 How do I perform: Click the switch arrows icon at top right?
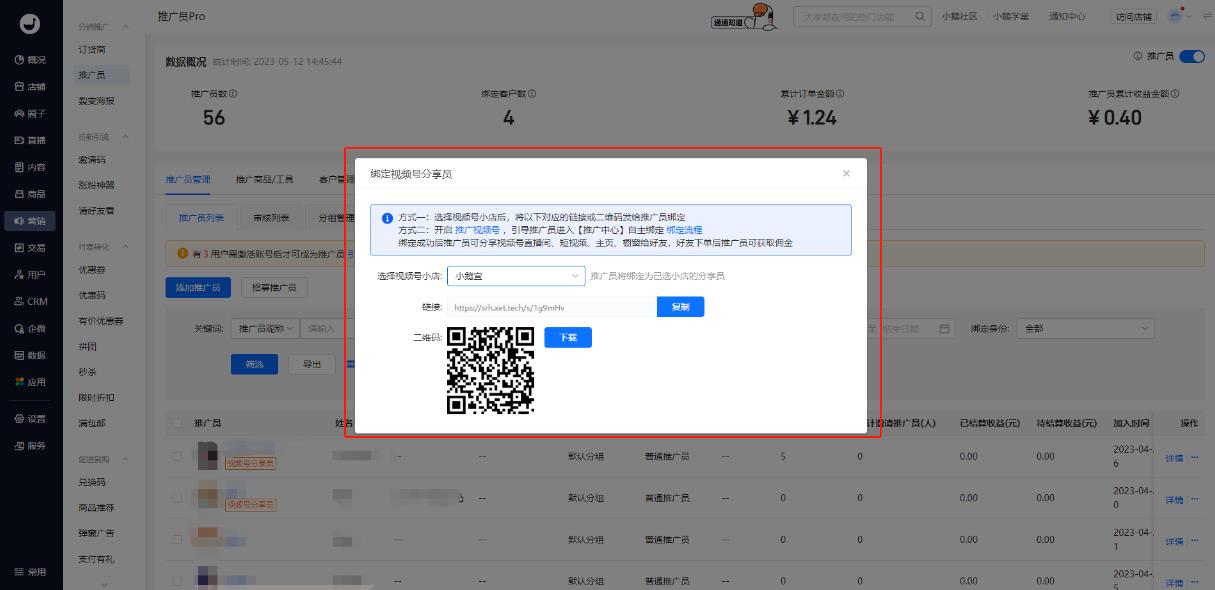[x=1206, y=16]
